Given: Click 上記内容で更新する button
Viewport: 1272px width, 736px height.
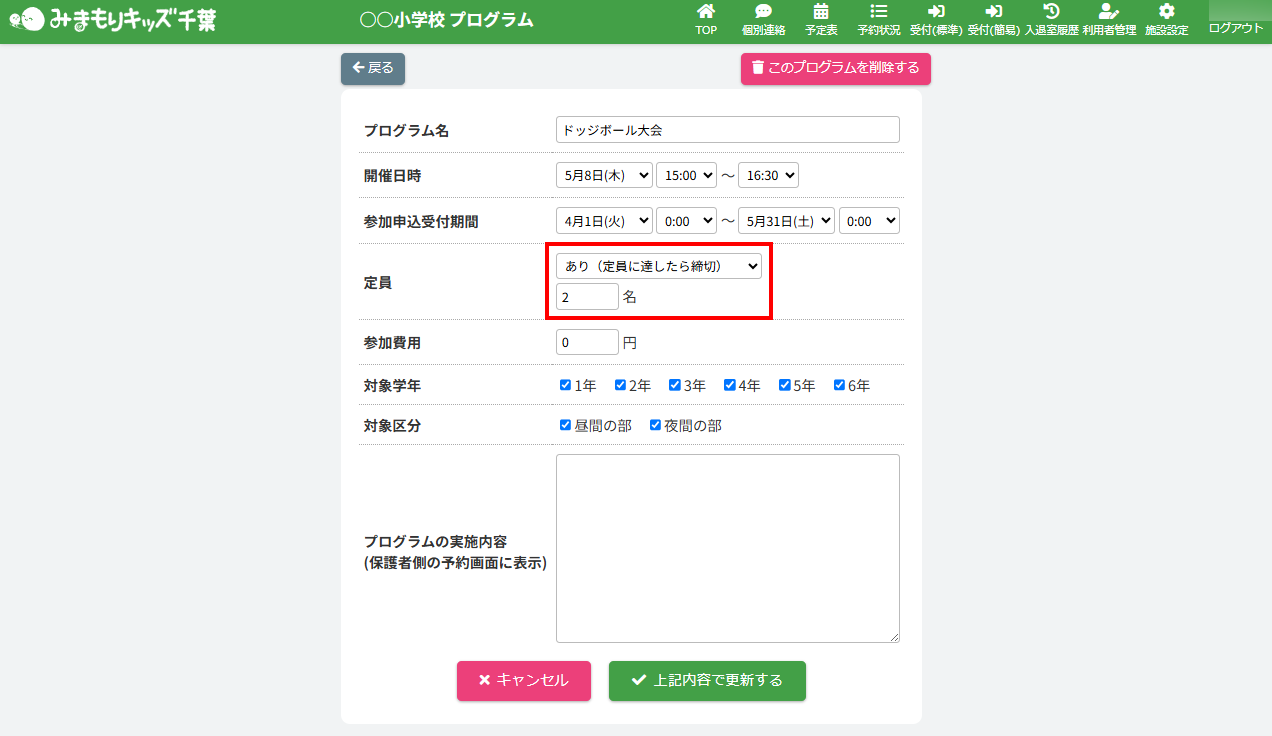Looking at the screenshot, I should click(707, 681).
